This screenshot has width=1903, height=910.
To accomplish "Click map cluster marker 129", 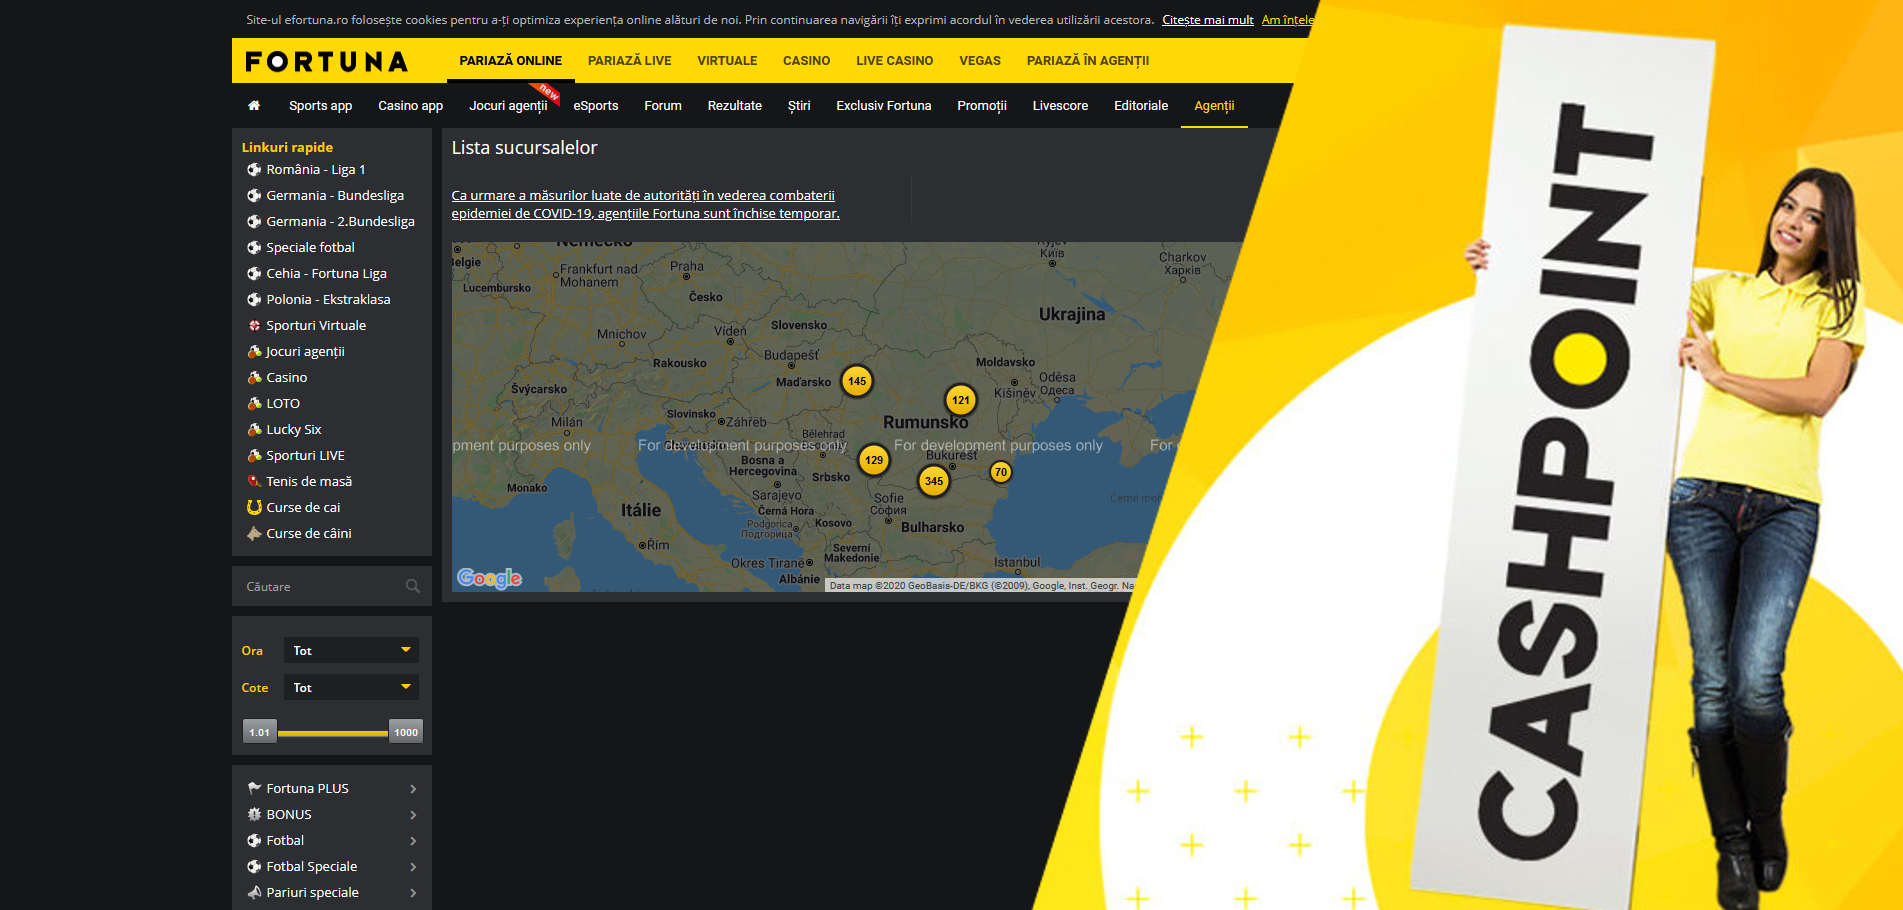I will [x=874, y=460].
